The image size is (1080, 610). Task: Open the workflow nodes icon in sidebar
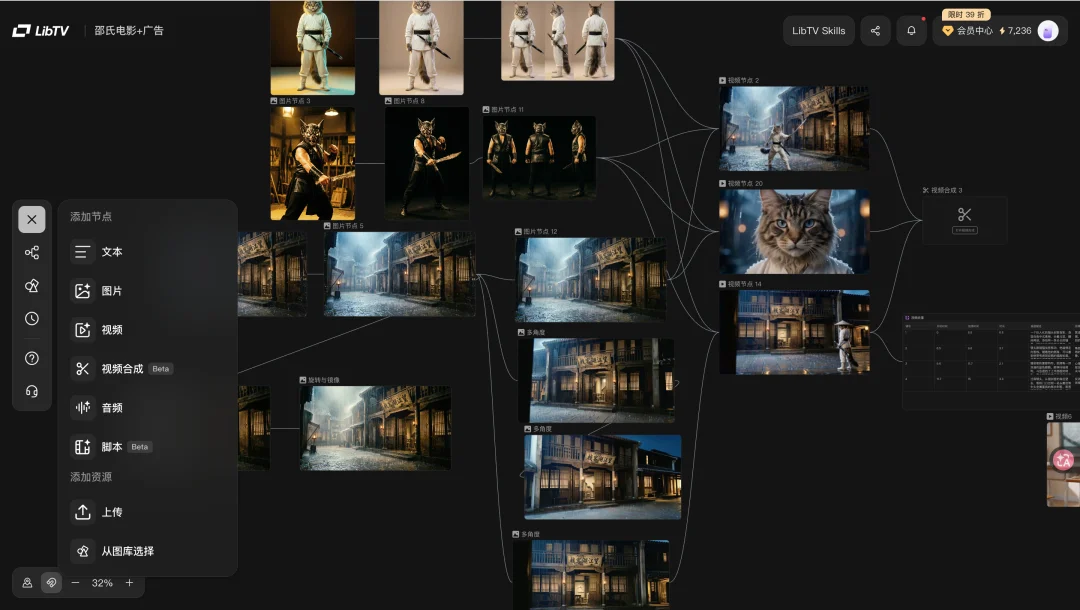[32, 253]
